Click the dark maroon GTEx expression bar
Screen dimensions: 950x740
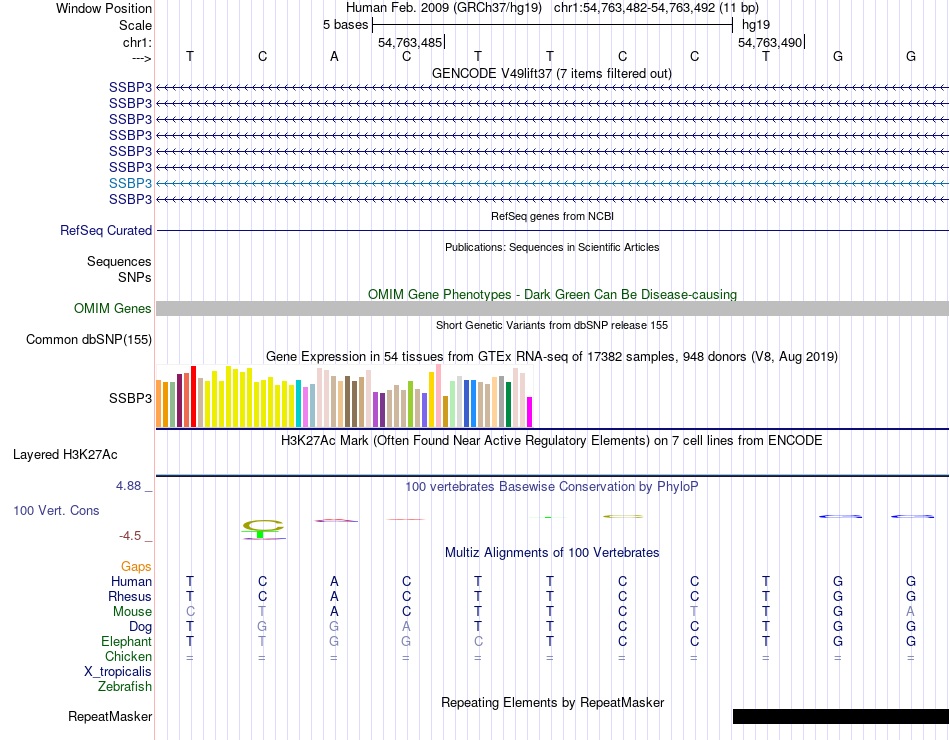point(179,401)
